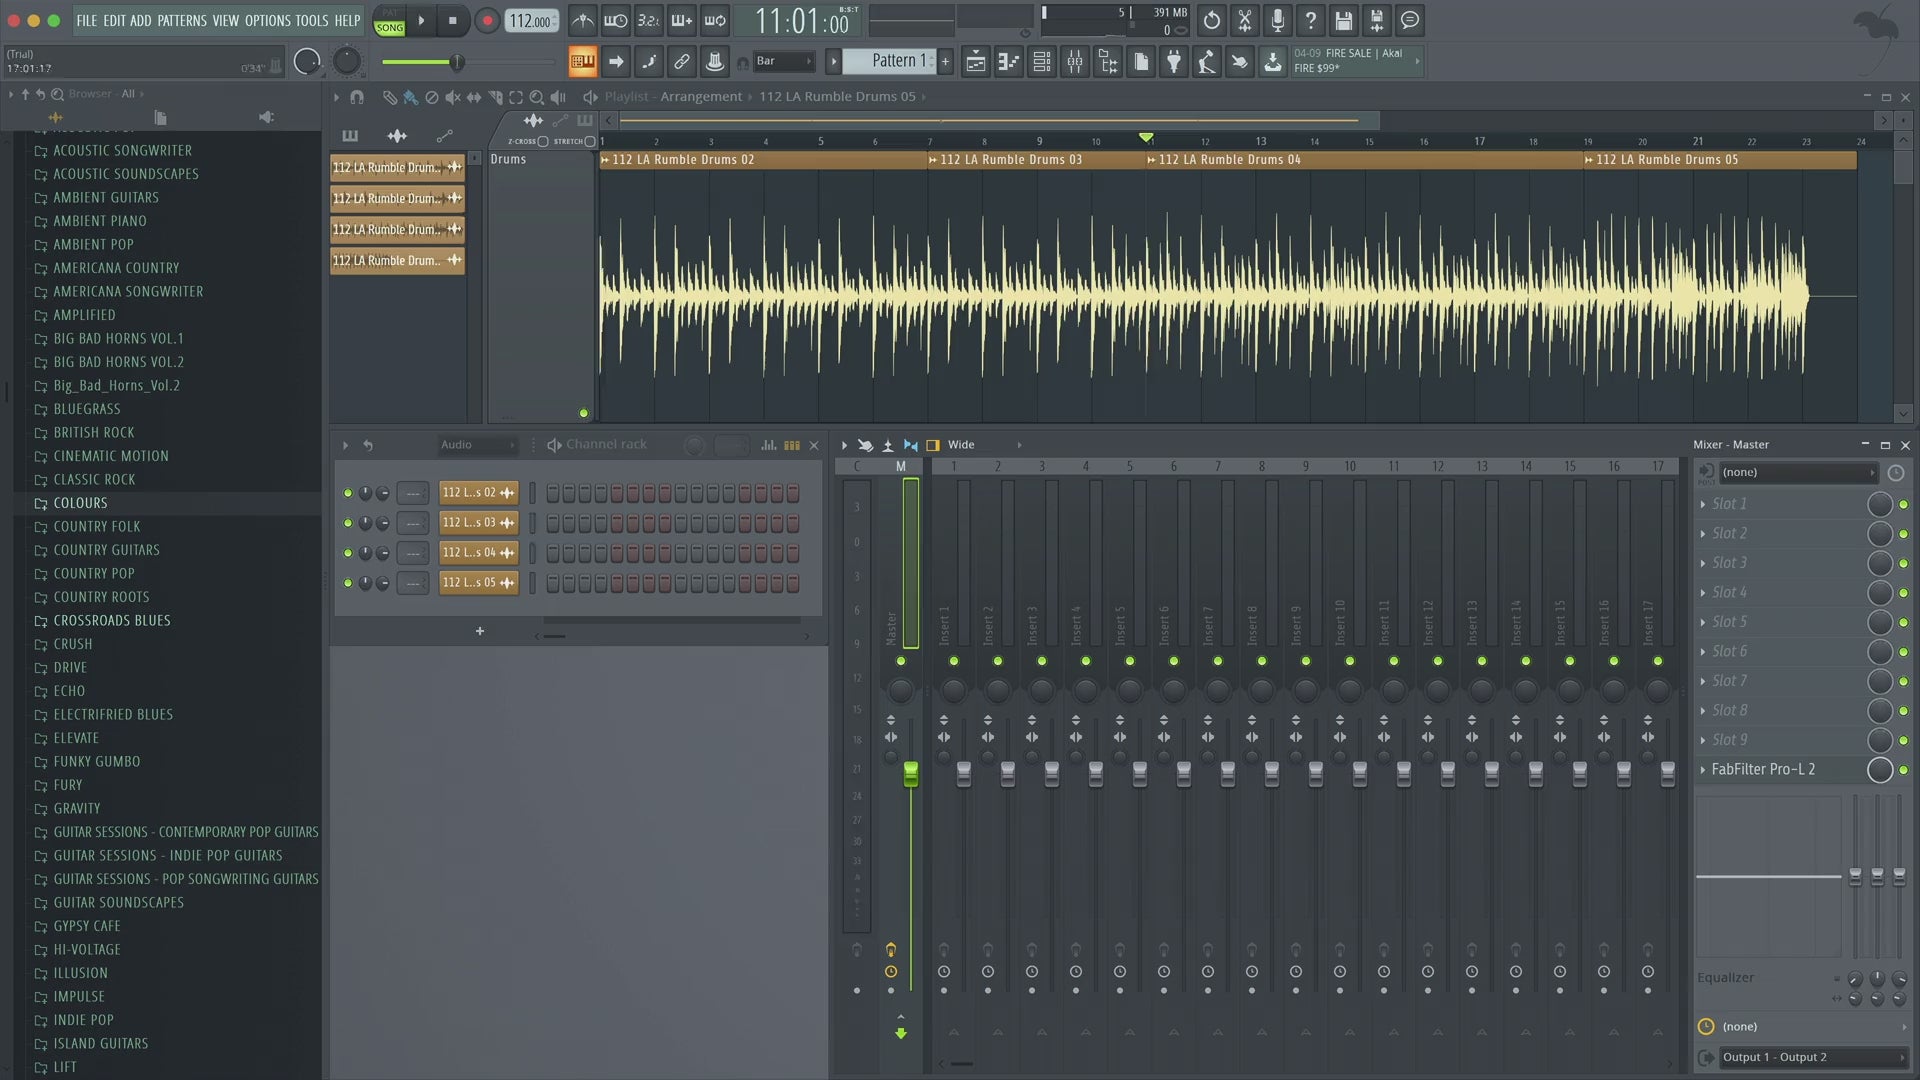
Task: Open the Browser view icon
Action: 1108,62
